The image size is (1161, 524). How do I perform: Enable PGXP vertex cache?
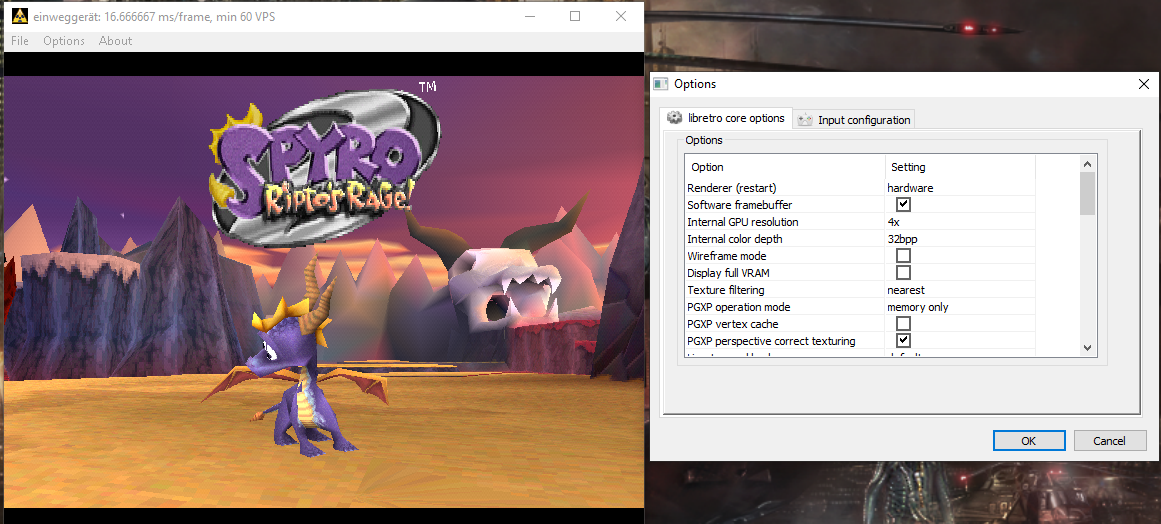[903, 324]
